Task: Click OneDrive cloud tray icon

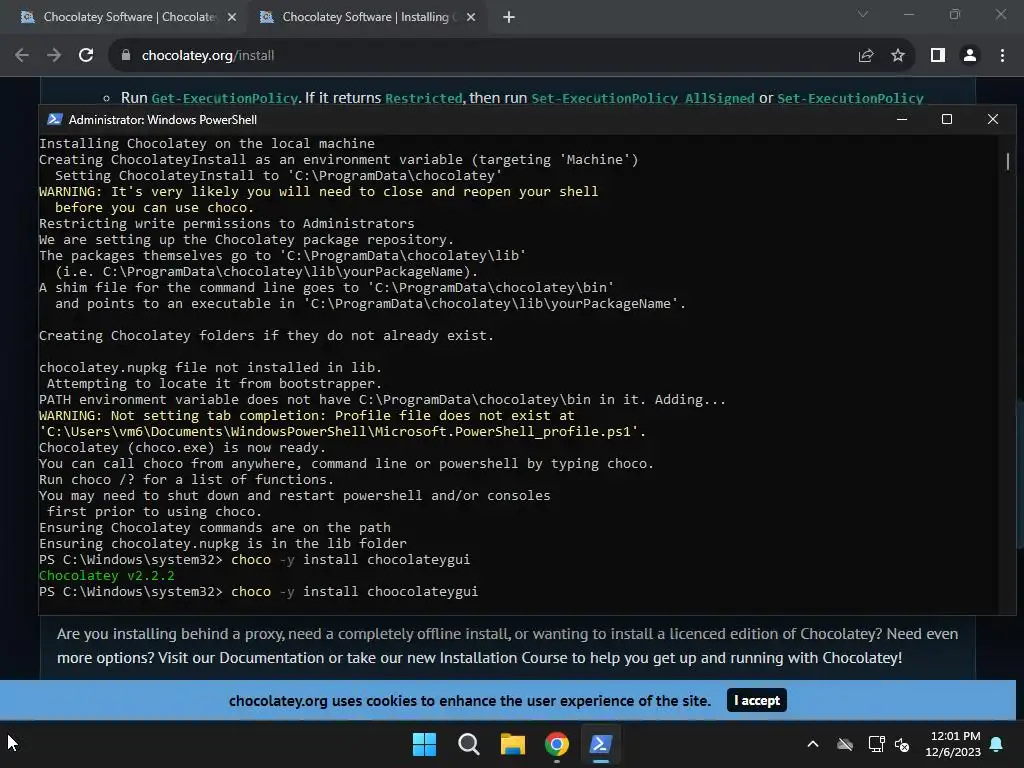Action: pos(844,744)
